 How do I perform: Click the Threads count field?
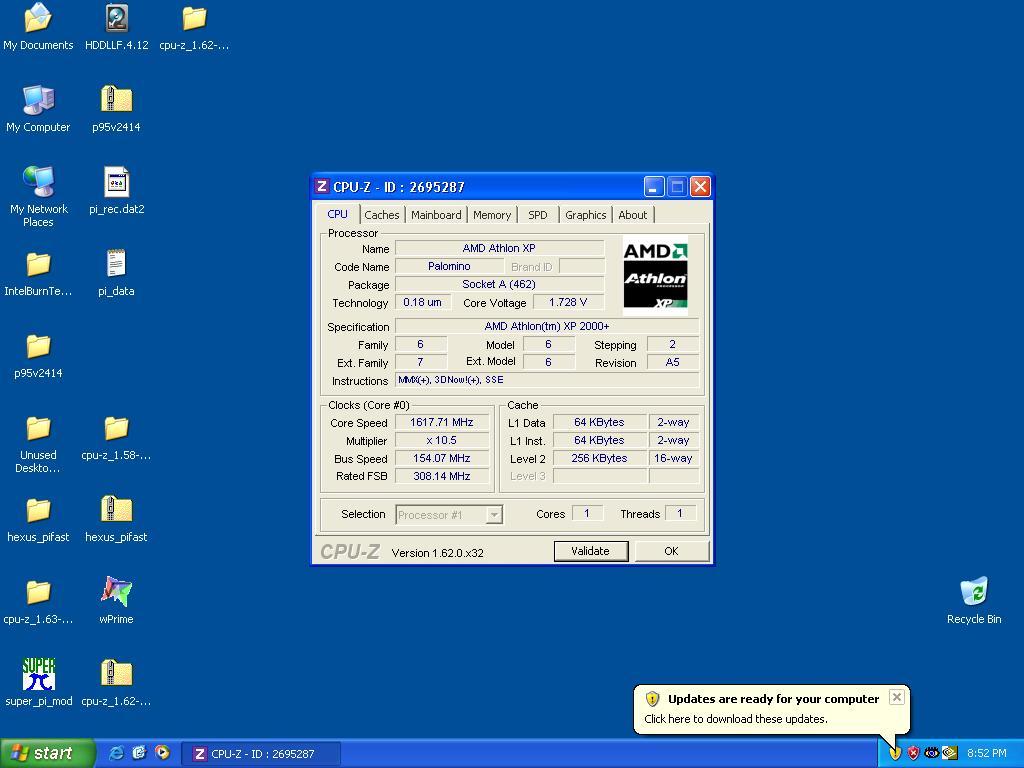pyautogui.click(x=680, y=513)
